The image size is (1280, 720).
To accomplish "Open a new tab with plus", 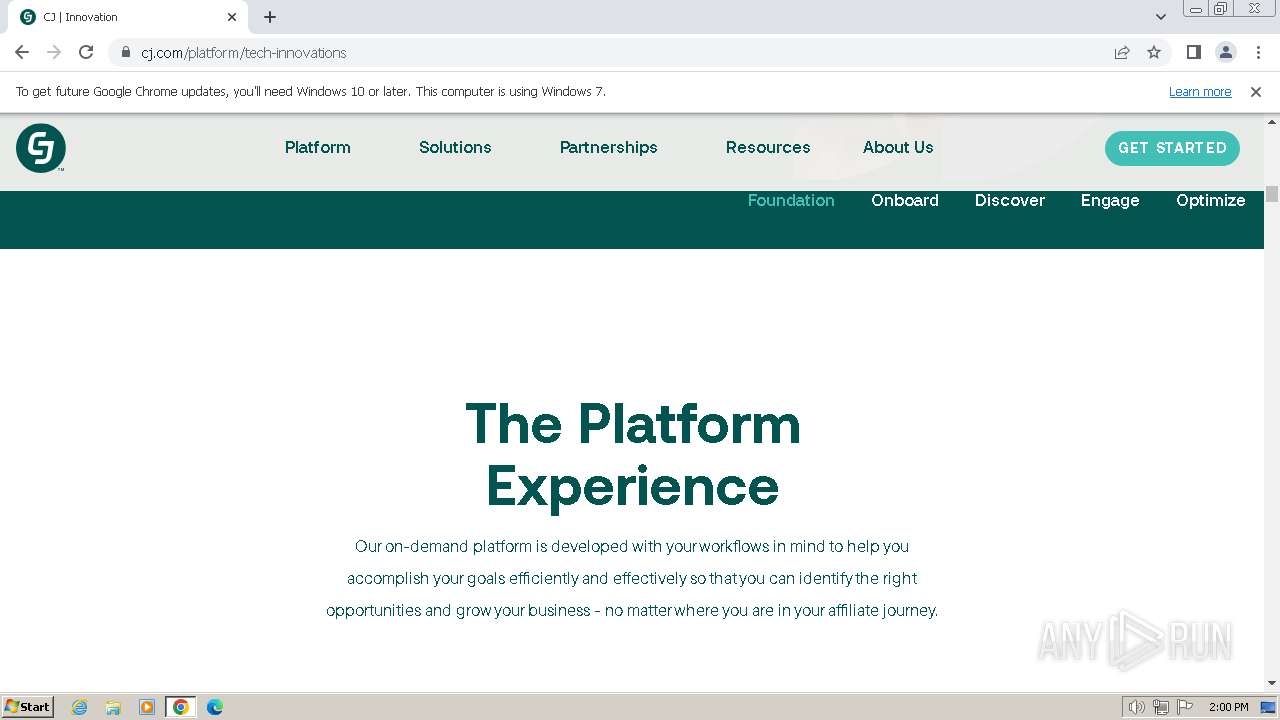I will (270, 17).
